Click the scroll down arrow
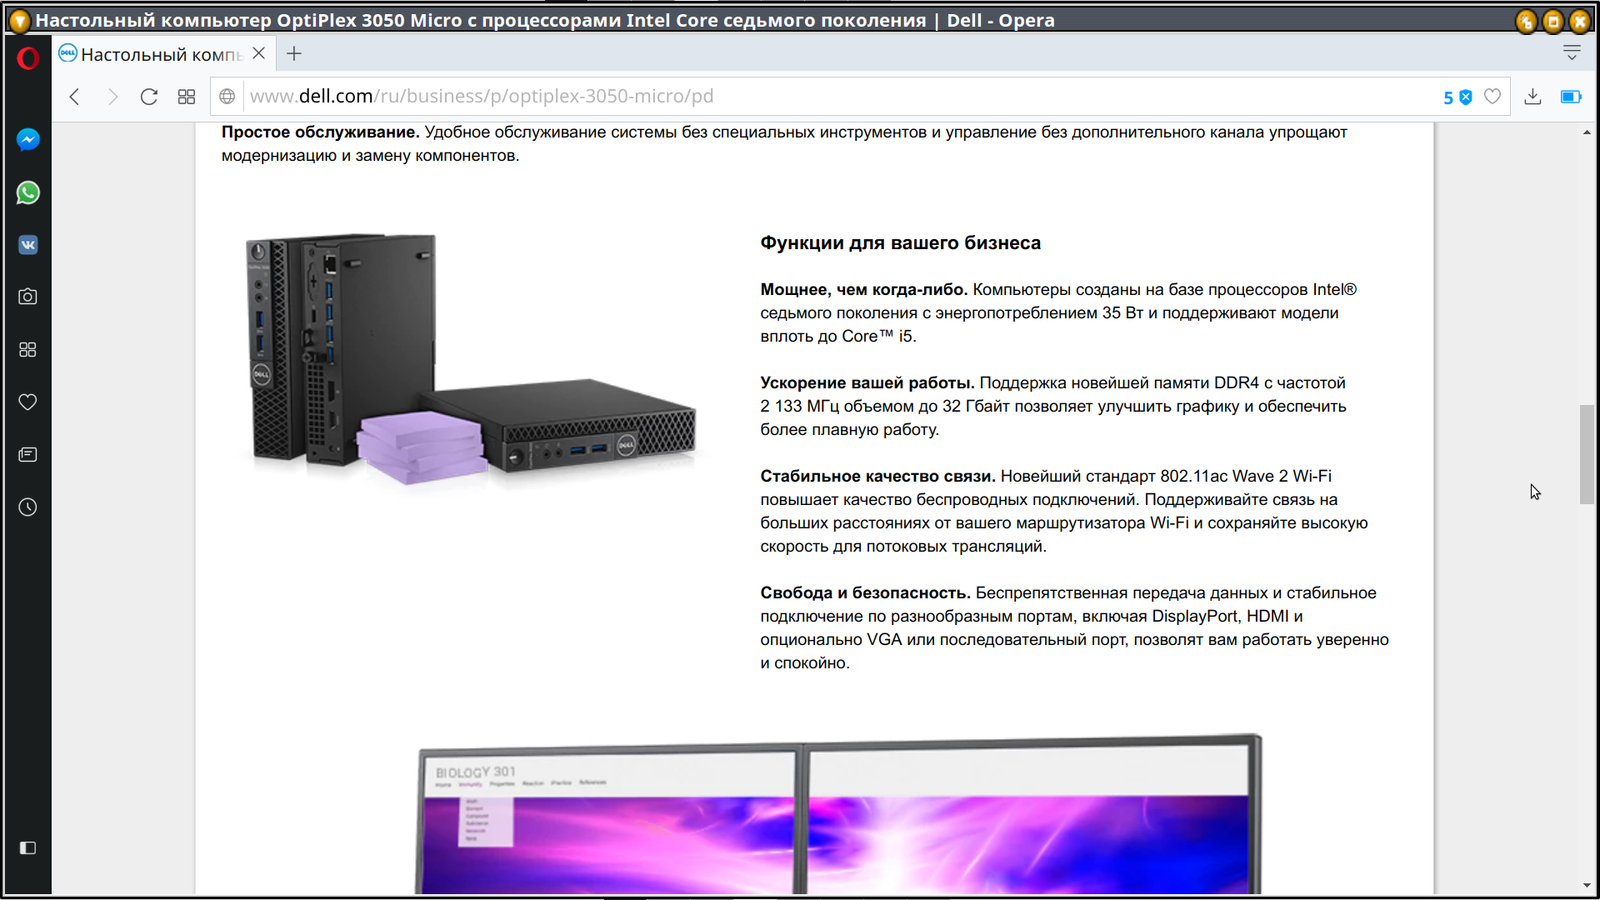 click(1587, 885)
